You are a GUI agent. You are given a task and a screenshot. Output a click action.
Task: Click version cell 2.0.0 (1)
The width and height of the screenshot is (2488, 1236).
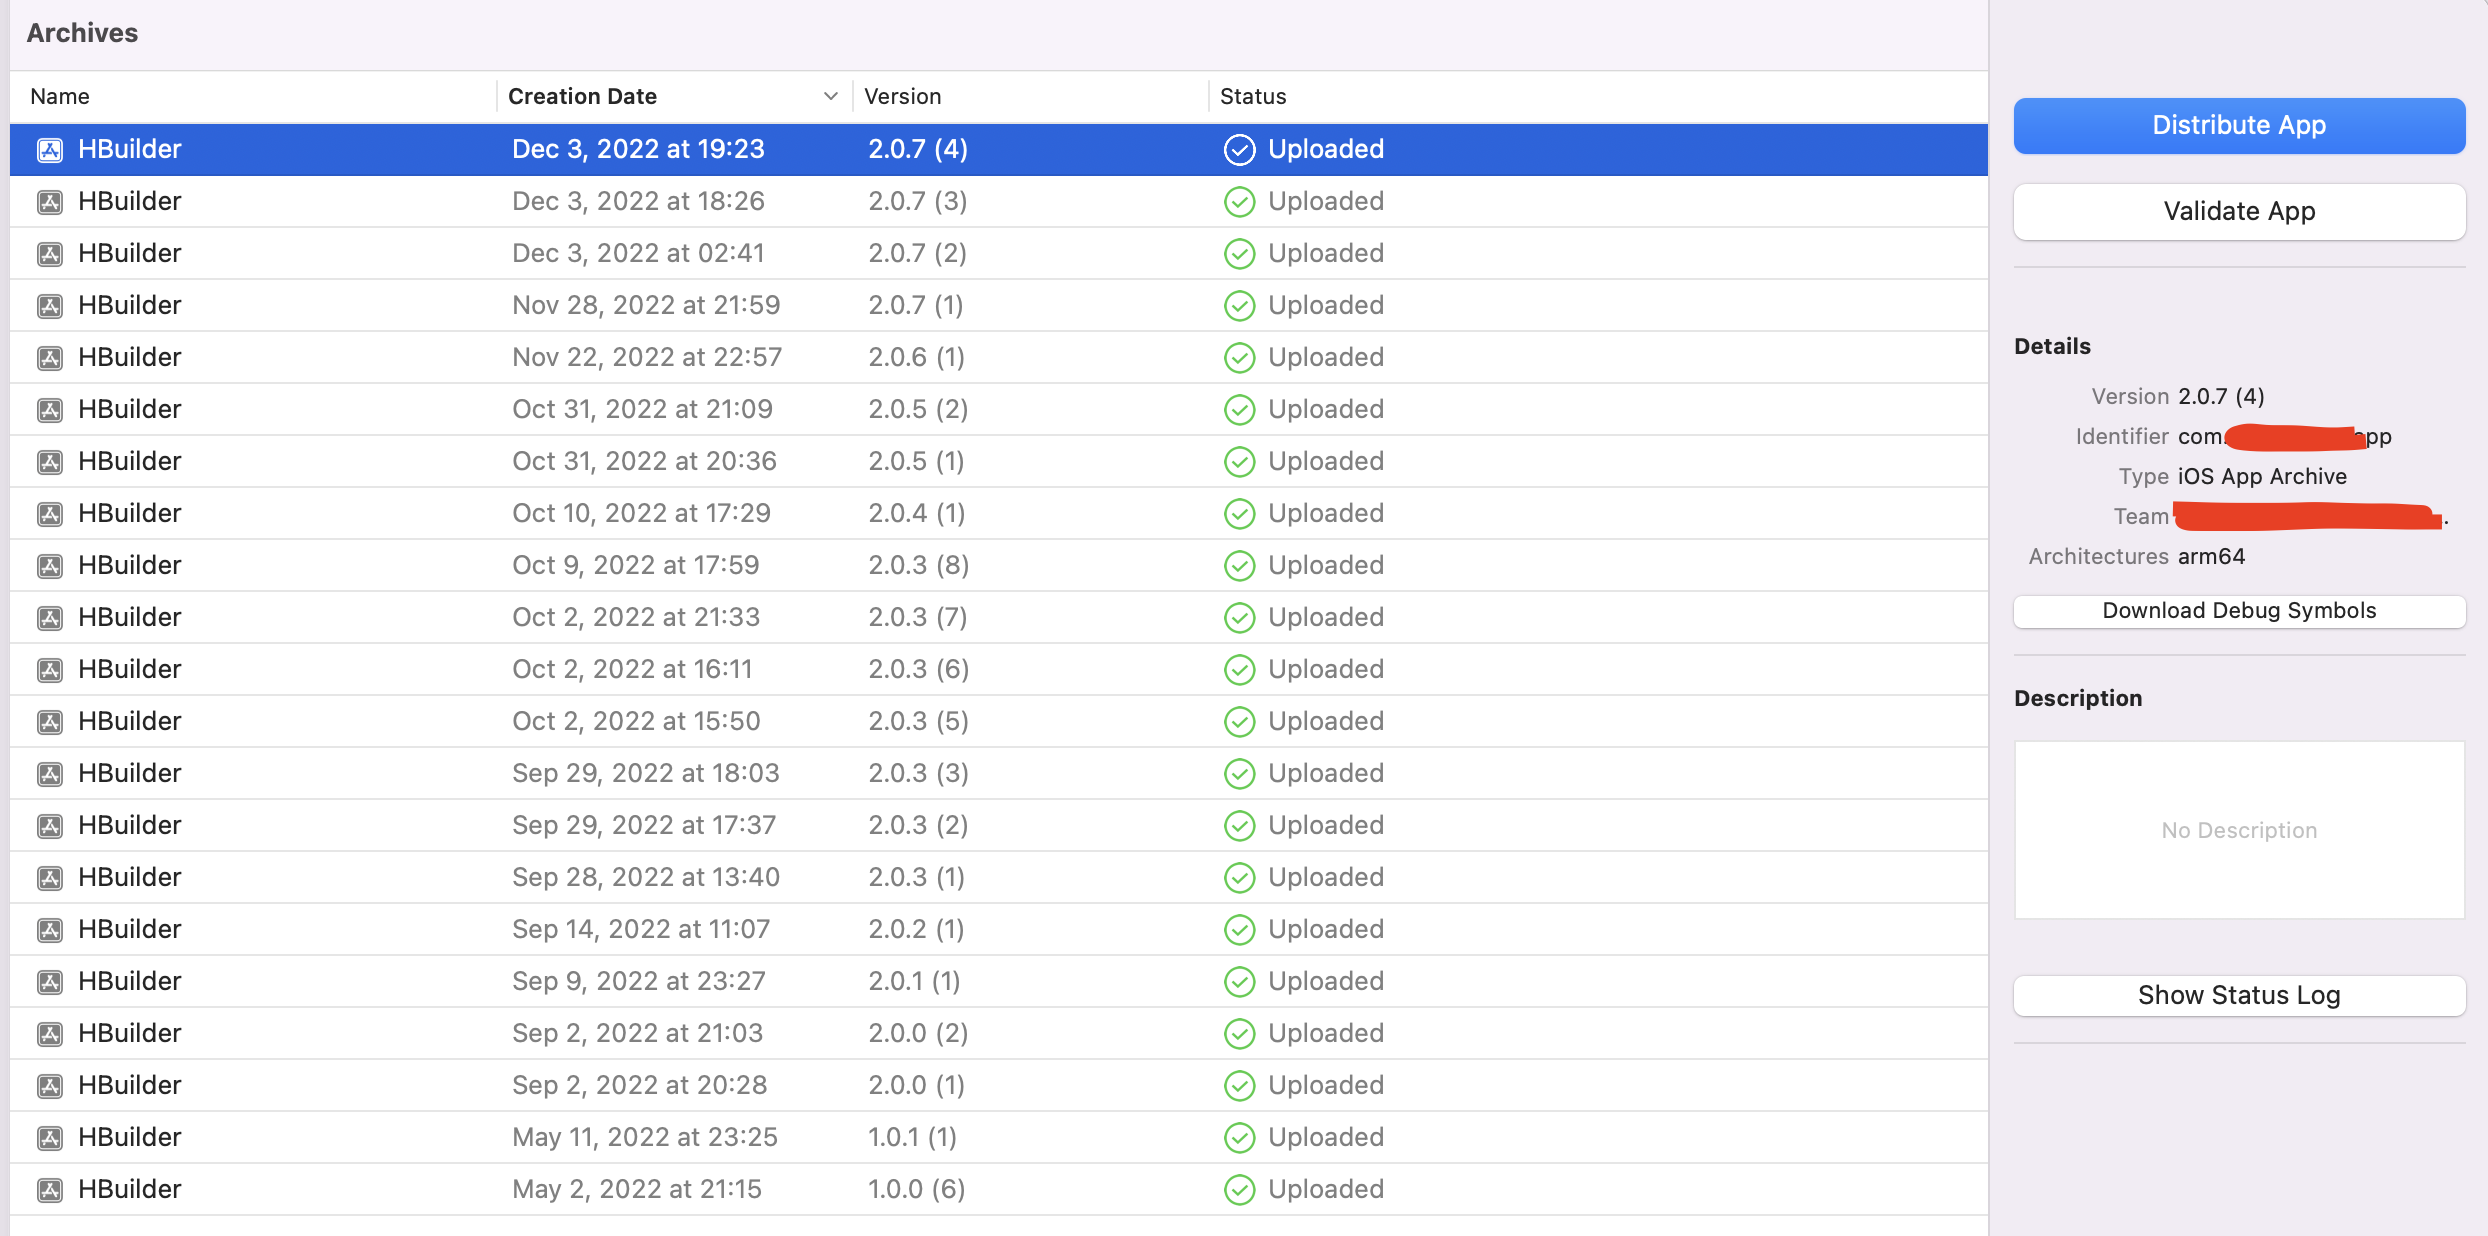pyautogui.click(x=917, y=1085)
